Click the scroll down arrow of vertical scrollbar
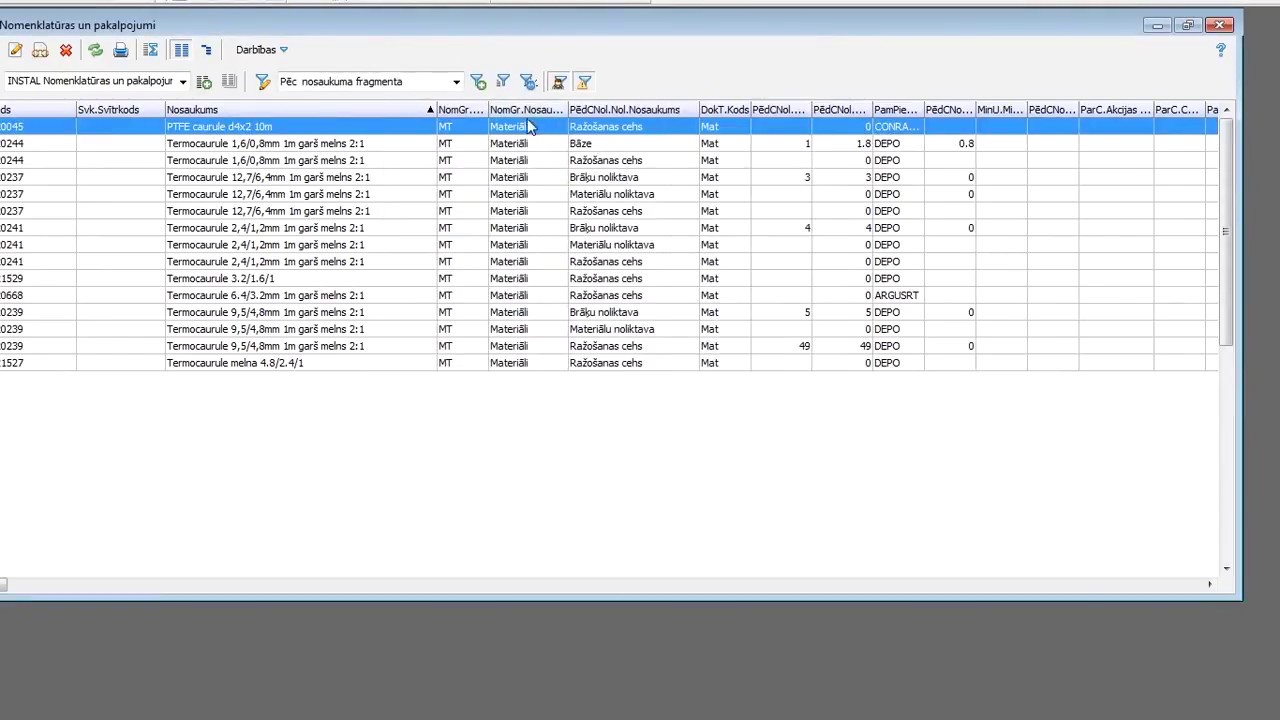Screen dimensions: 1280x720 (1226, 568)
